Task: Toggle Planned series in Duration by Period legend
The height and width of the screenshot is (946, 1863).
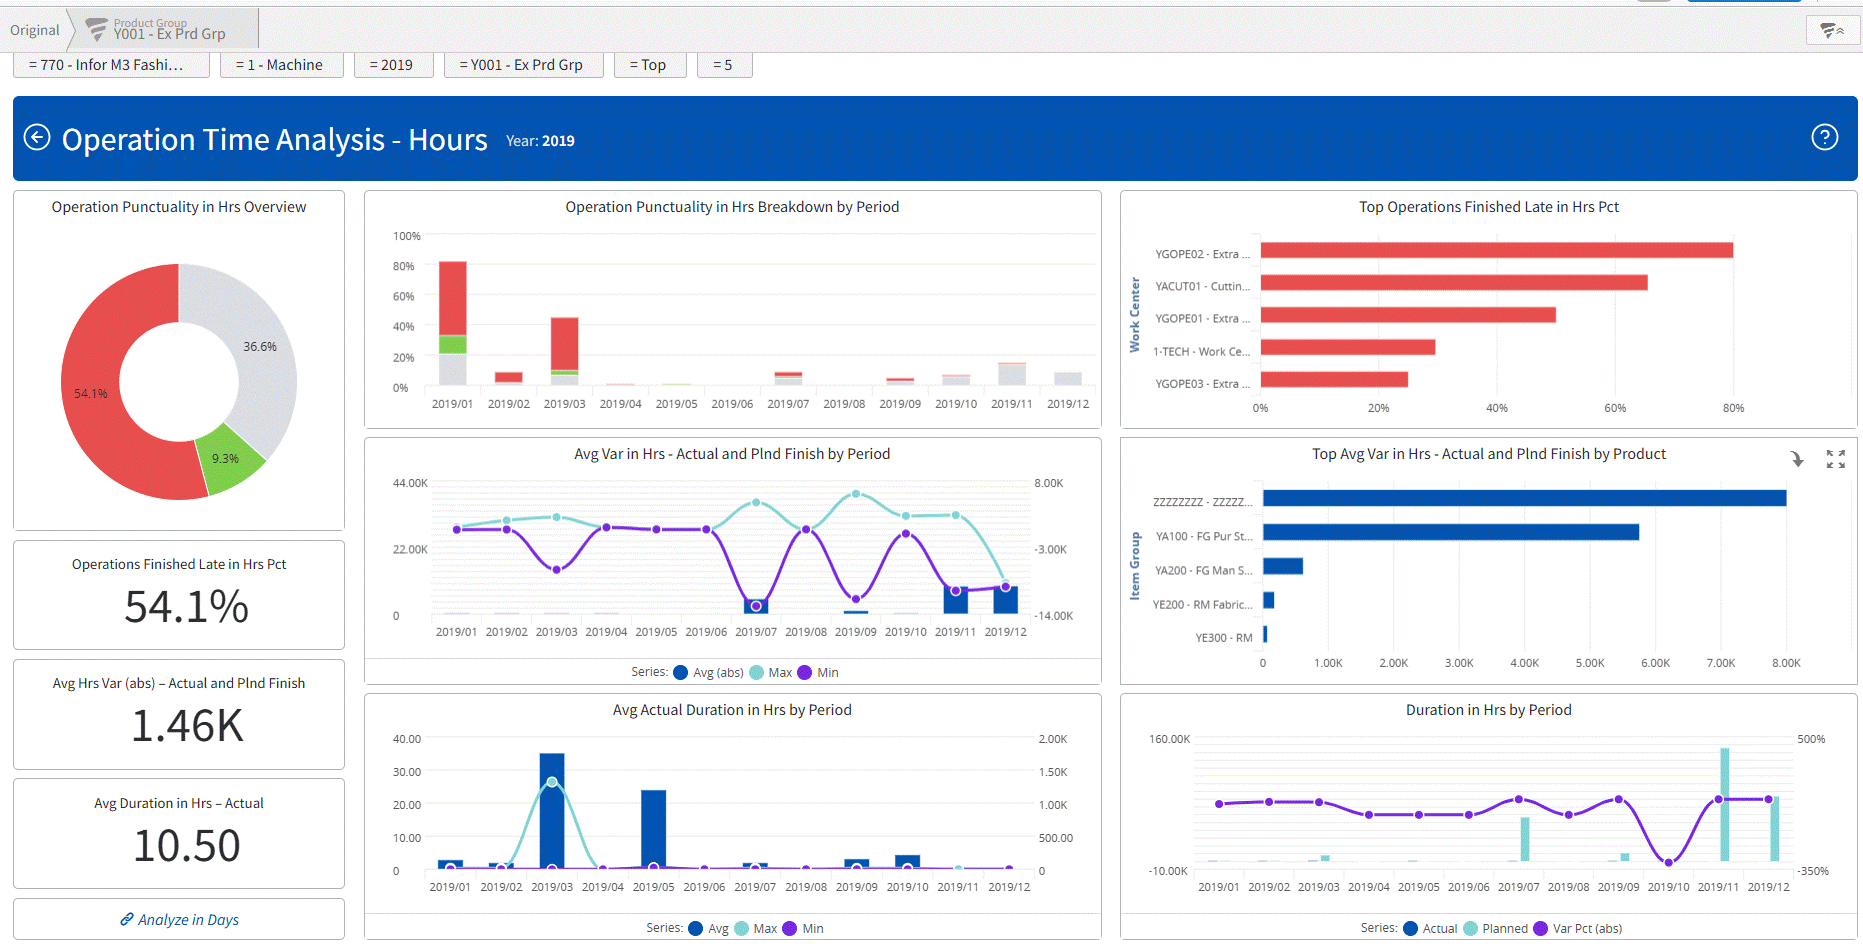Action: (1471, 929)
